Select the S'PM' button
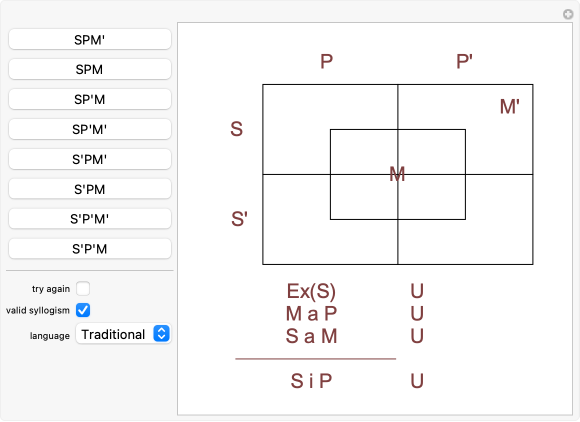 point(90,159)
